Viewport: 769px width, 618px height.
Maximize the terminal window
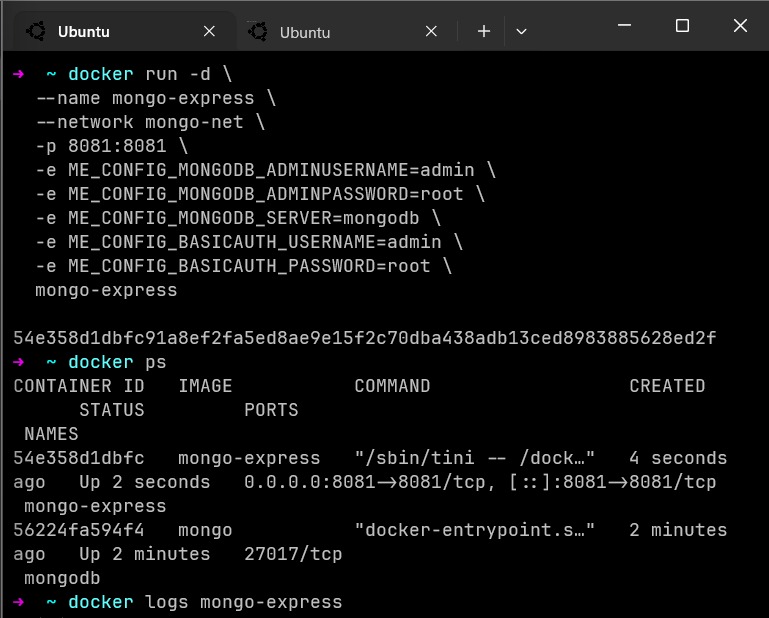[x=682, y=26]
